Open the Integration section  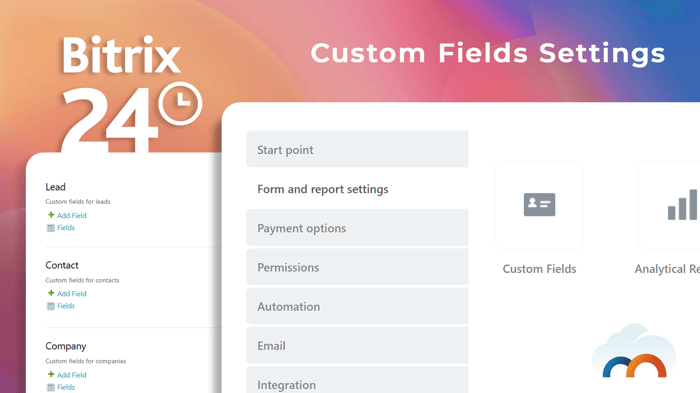357,380
